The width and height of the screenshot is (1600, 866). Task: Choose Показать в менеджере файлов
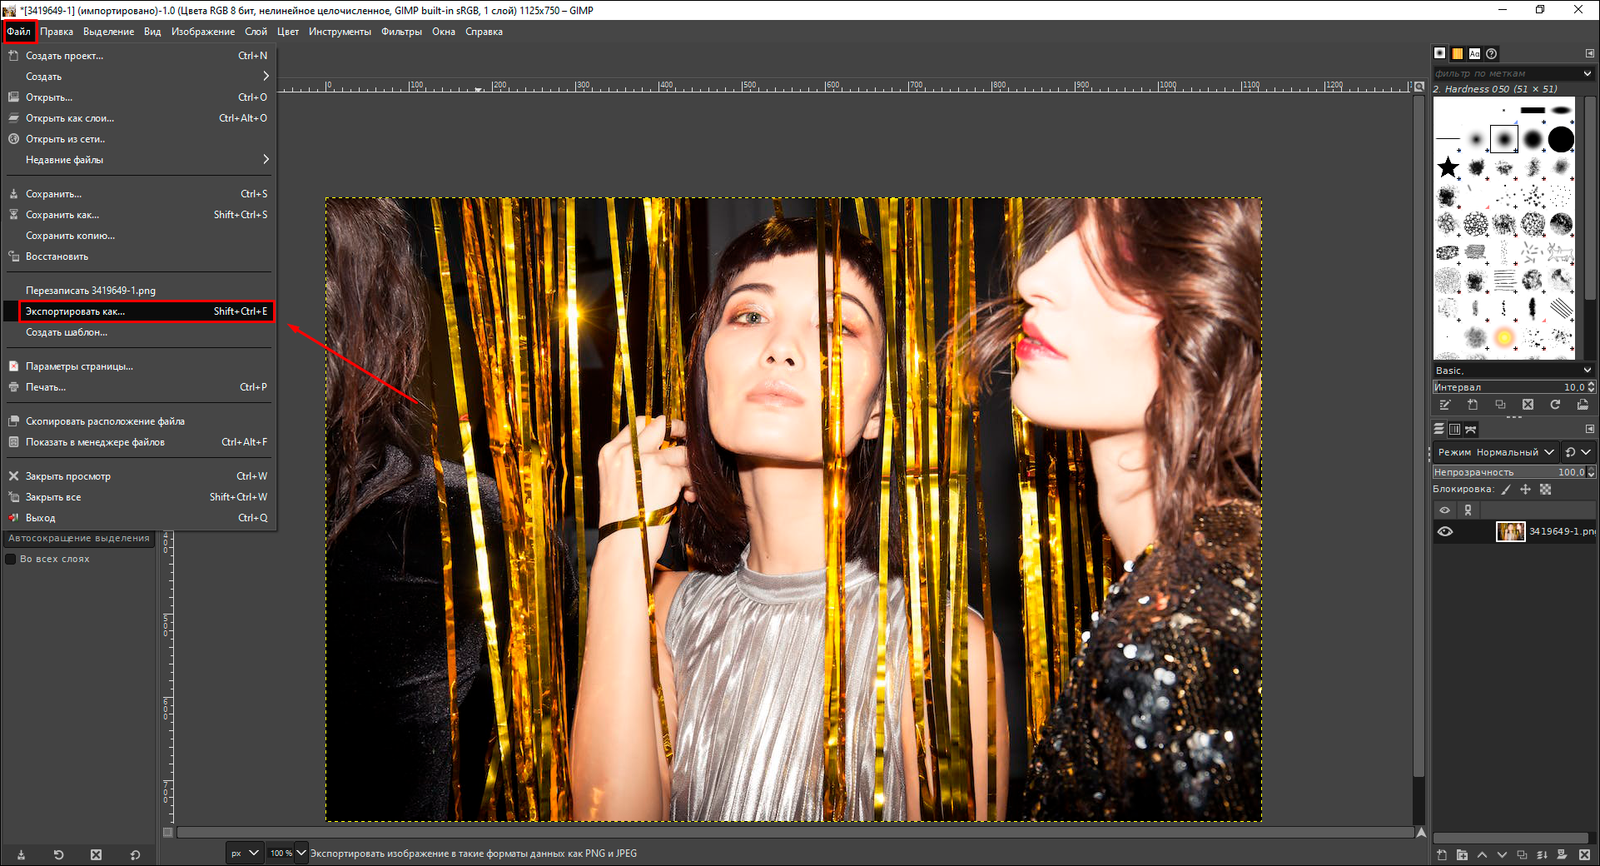coord(139,442)
